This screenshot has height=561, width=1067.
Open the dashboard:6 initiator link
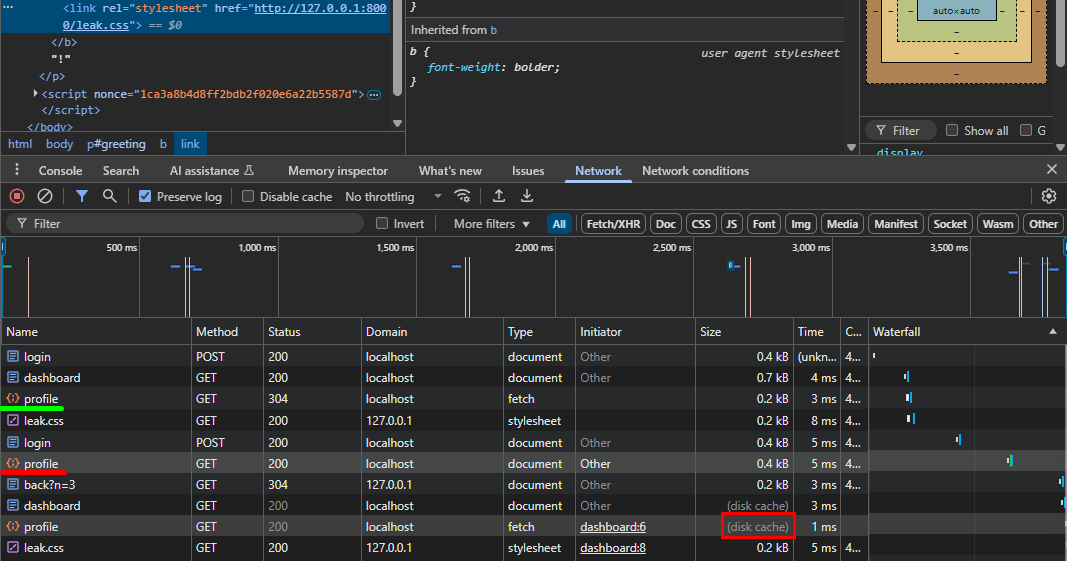pos(612,527)
